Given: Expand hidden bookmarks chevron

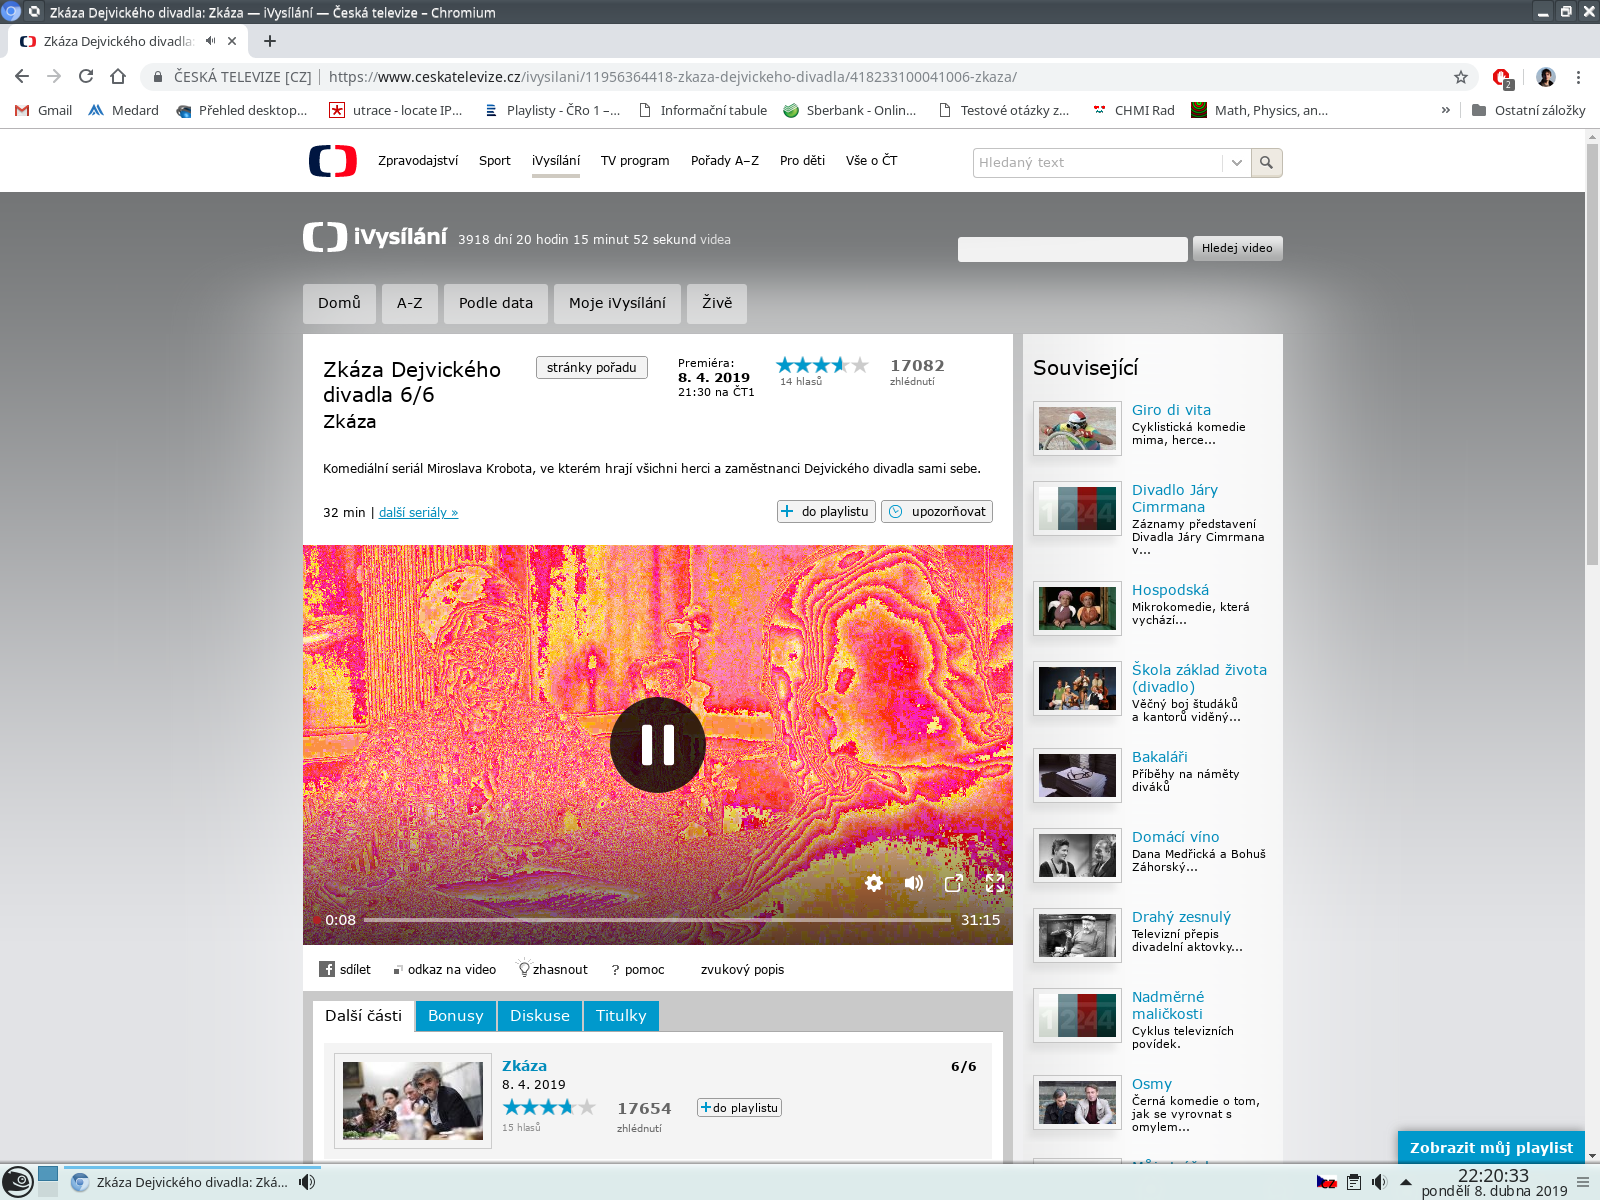Looking at the screenshot, I should coord(1446,110).
